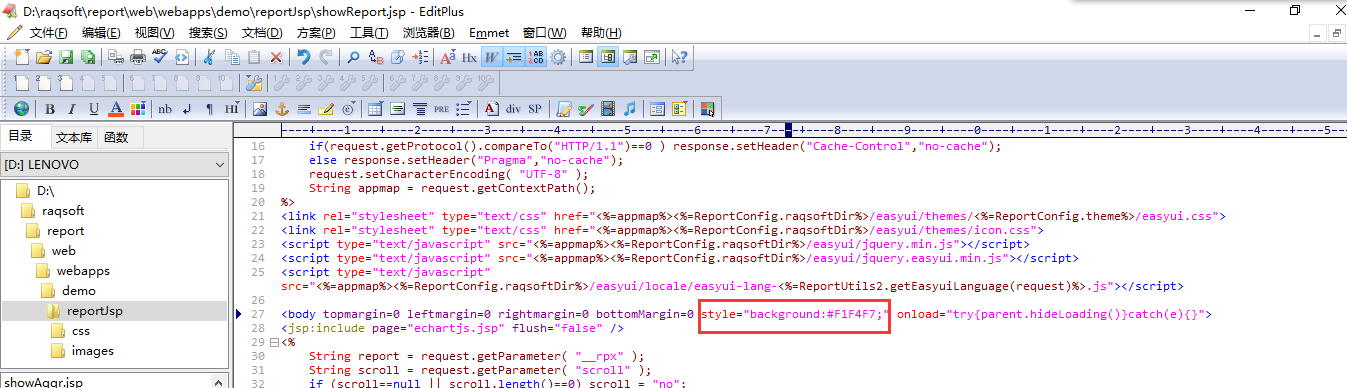Open heading tag dropdown HI

tap(231, 109)
